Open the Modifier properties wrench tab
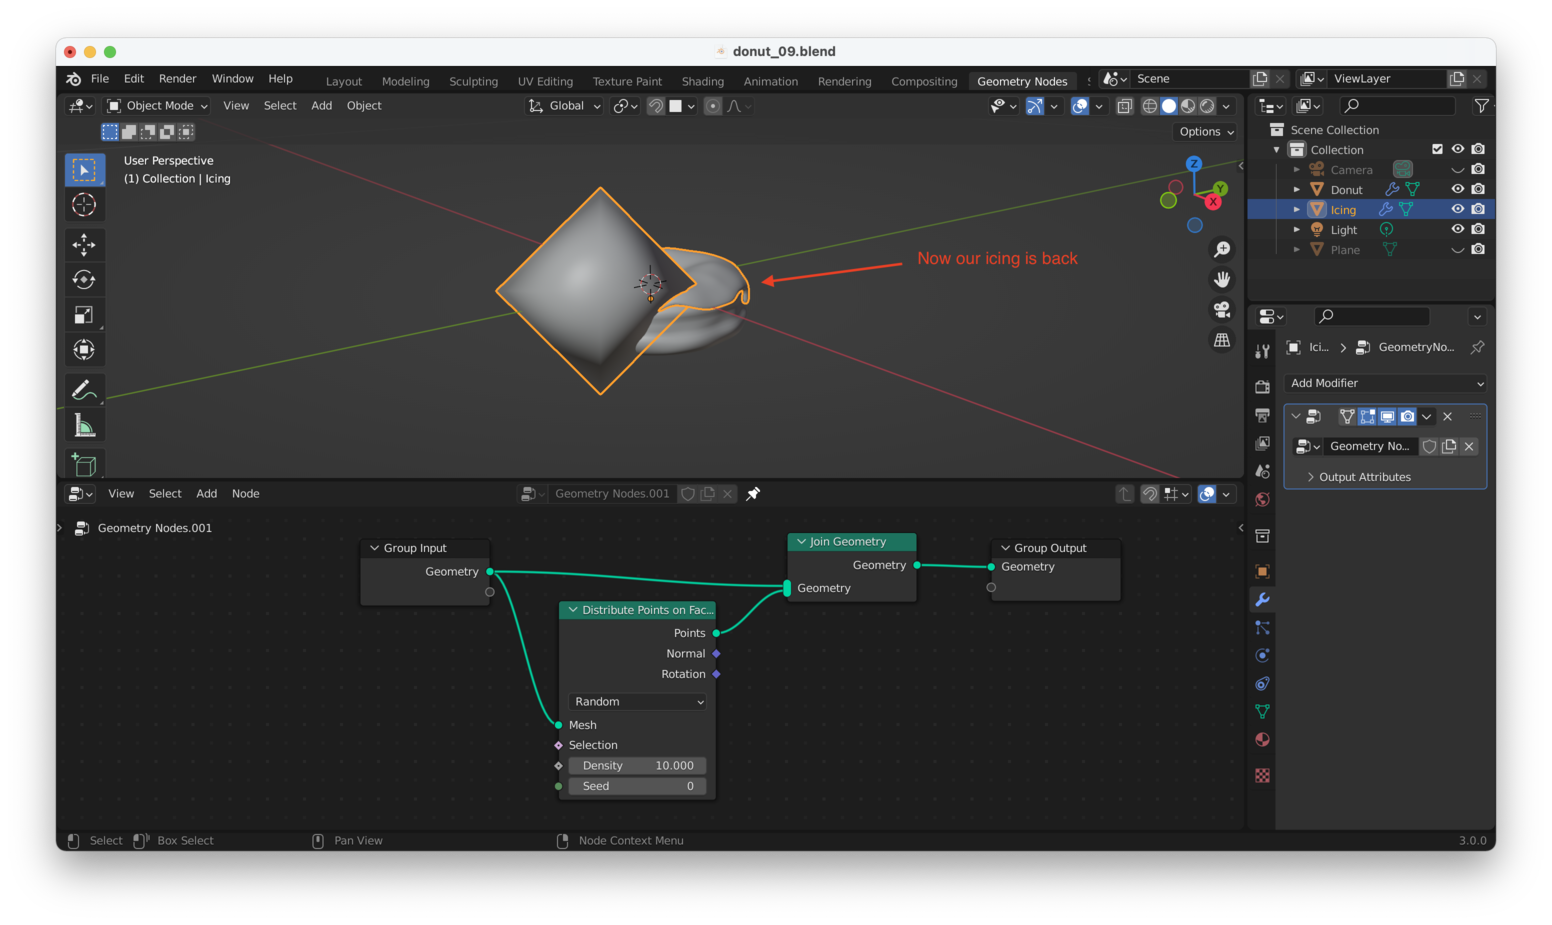1552x925 pixels. pyautogui.click(x=1262, y=600)
